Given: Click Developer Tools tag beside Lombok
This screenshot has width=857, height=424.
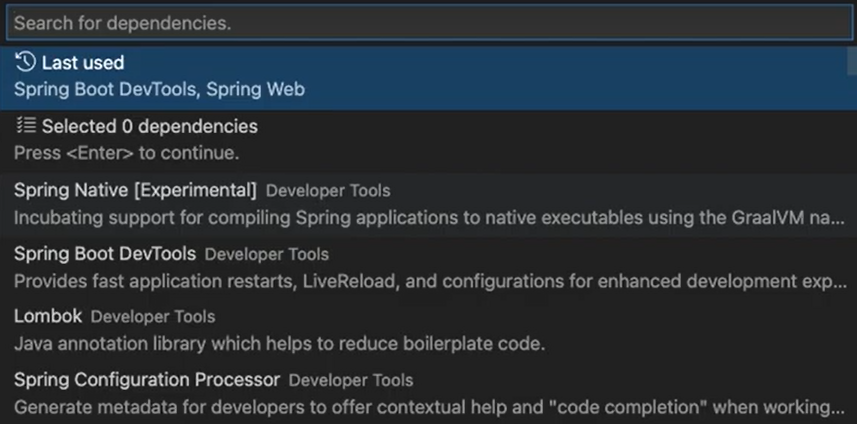Looking at the screenshot, I should [153, 318].
